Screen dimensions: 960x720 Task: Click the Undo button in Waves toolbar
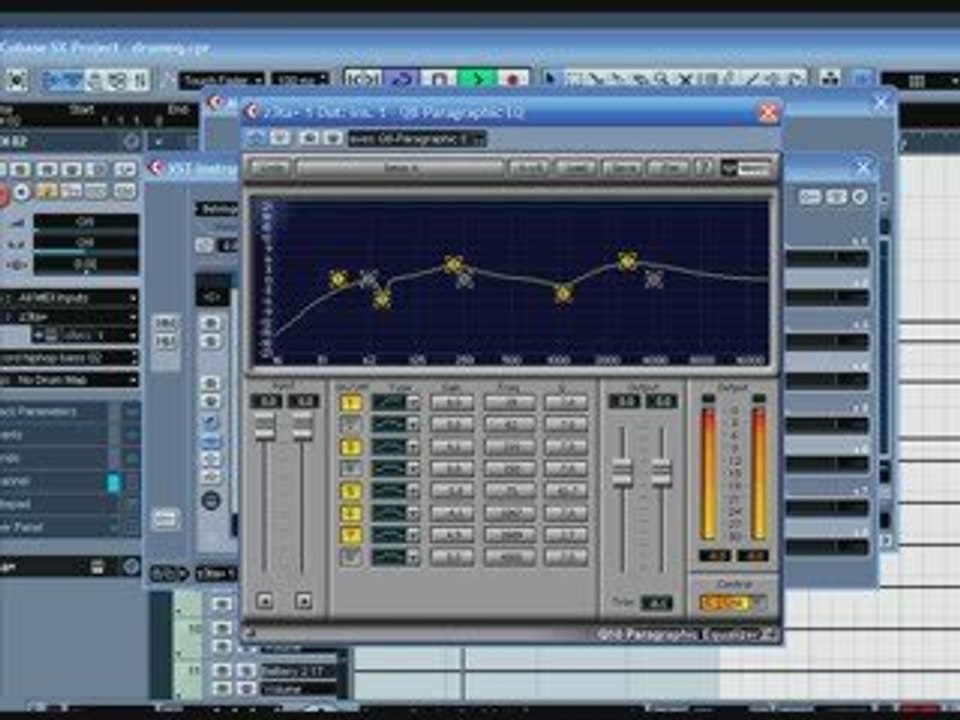pyautogui.click(x=270, y=167)
